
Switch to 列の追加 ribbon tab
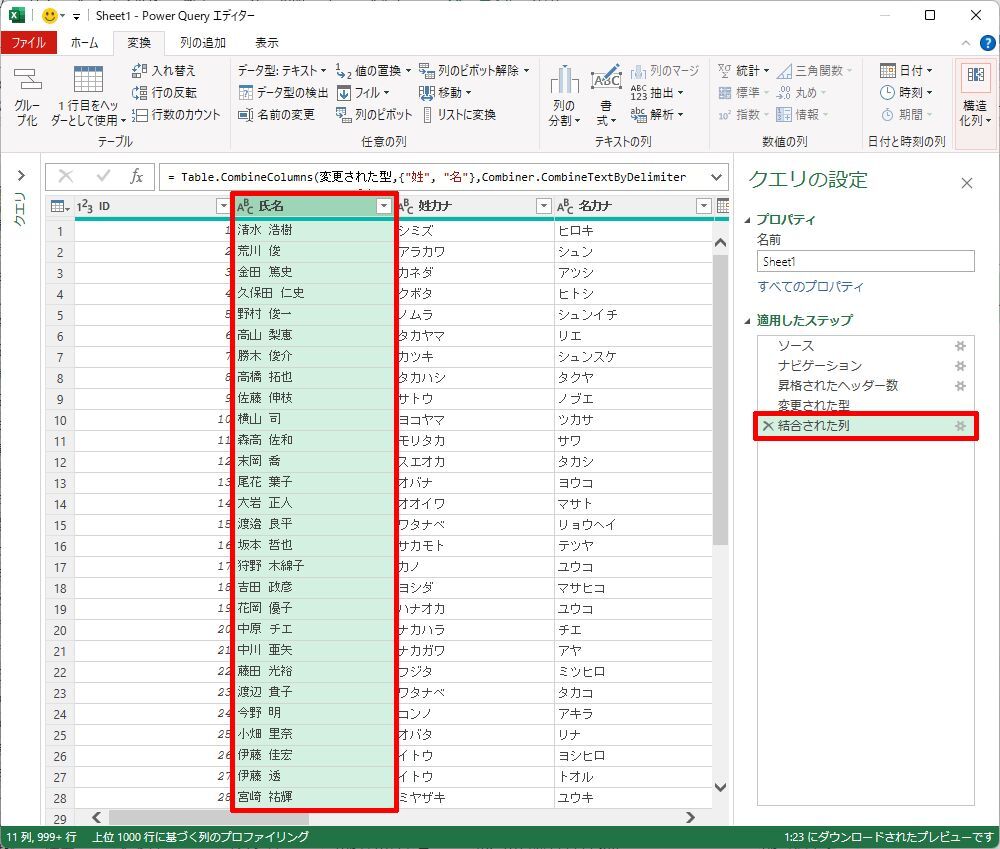point(203,43)
